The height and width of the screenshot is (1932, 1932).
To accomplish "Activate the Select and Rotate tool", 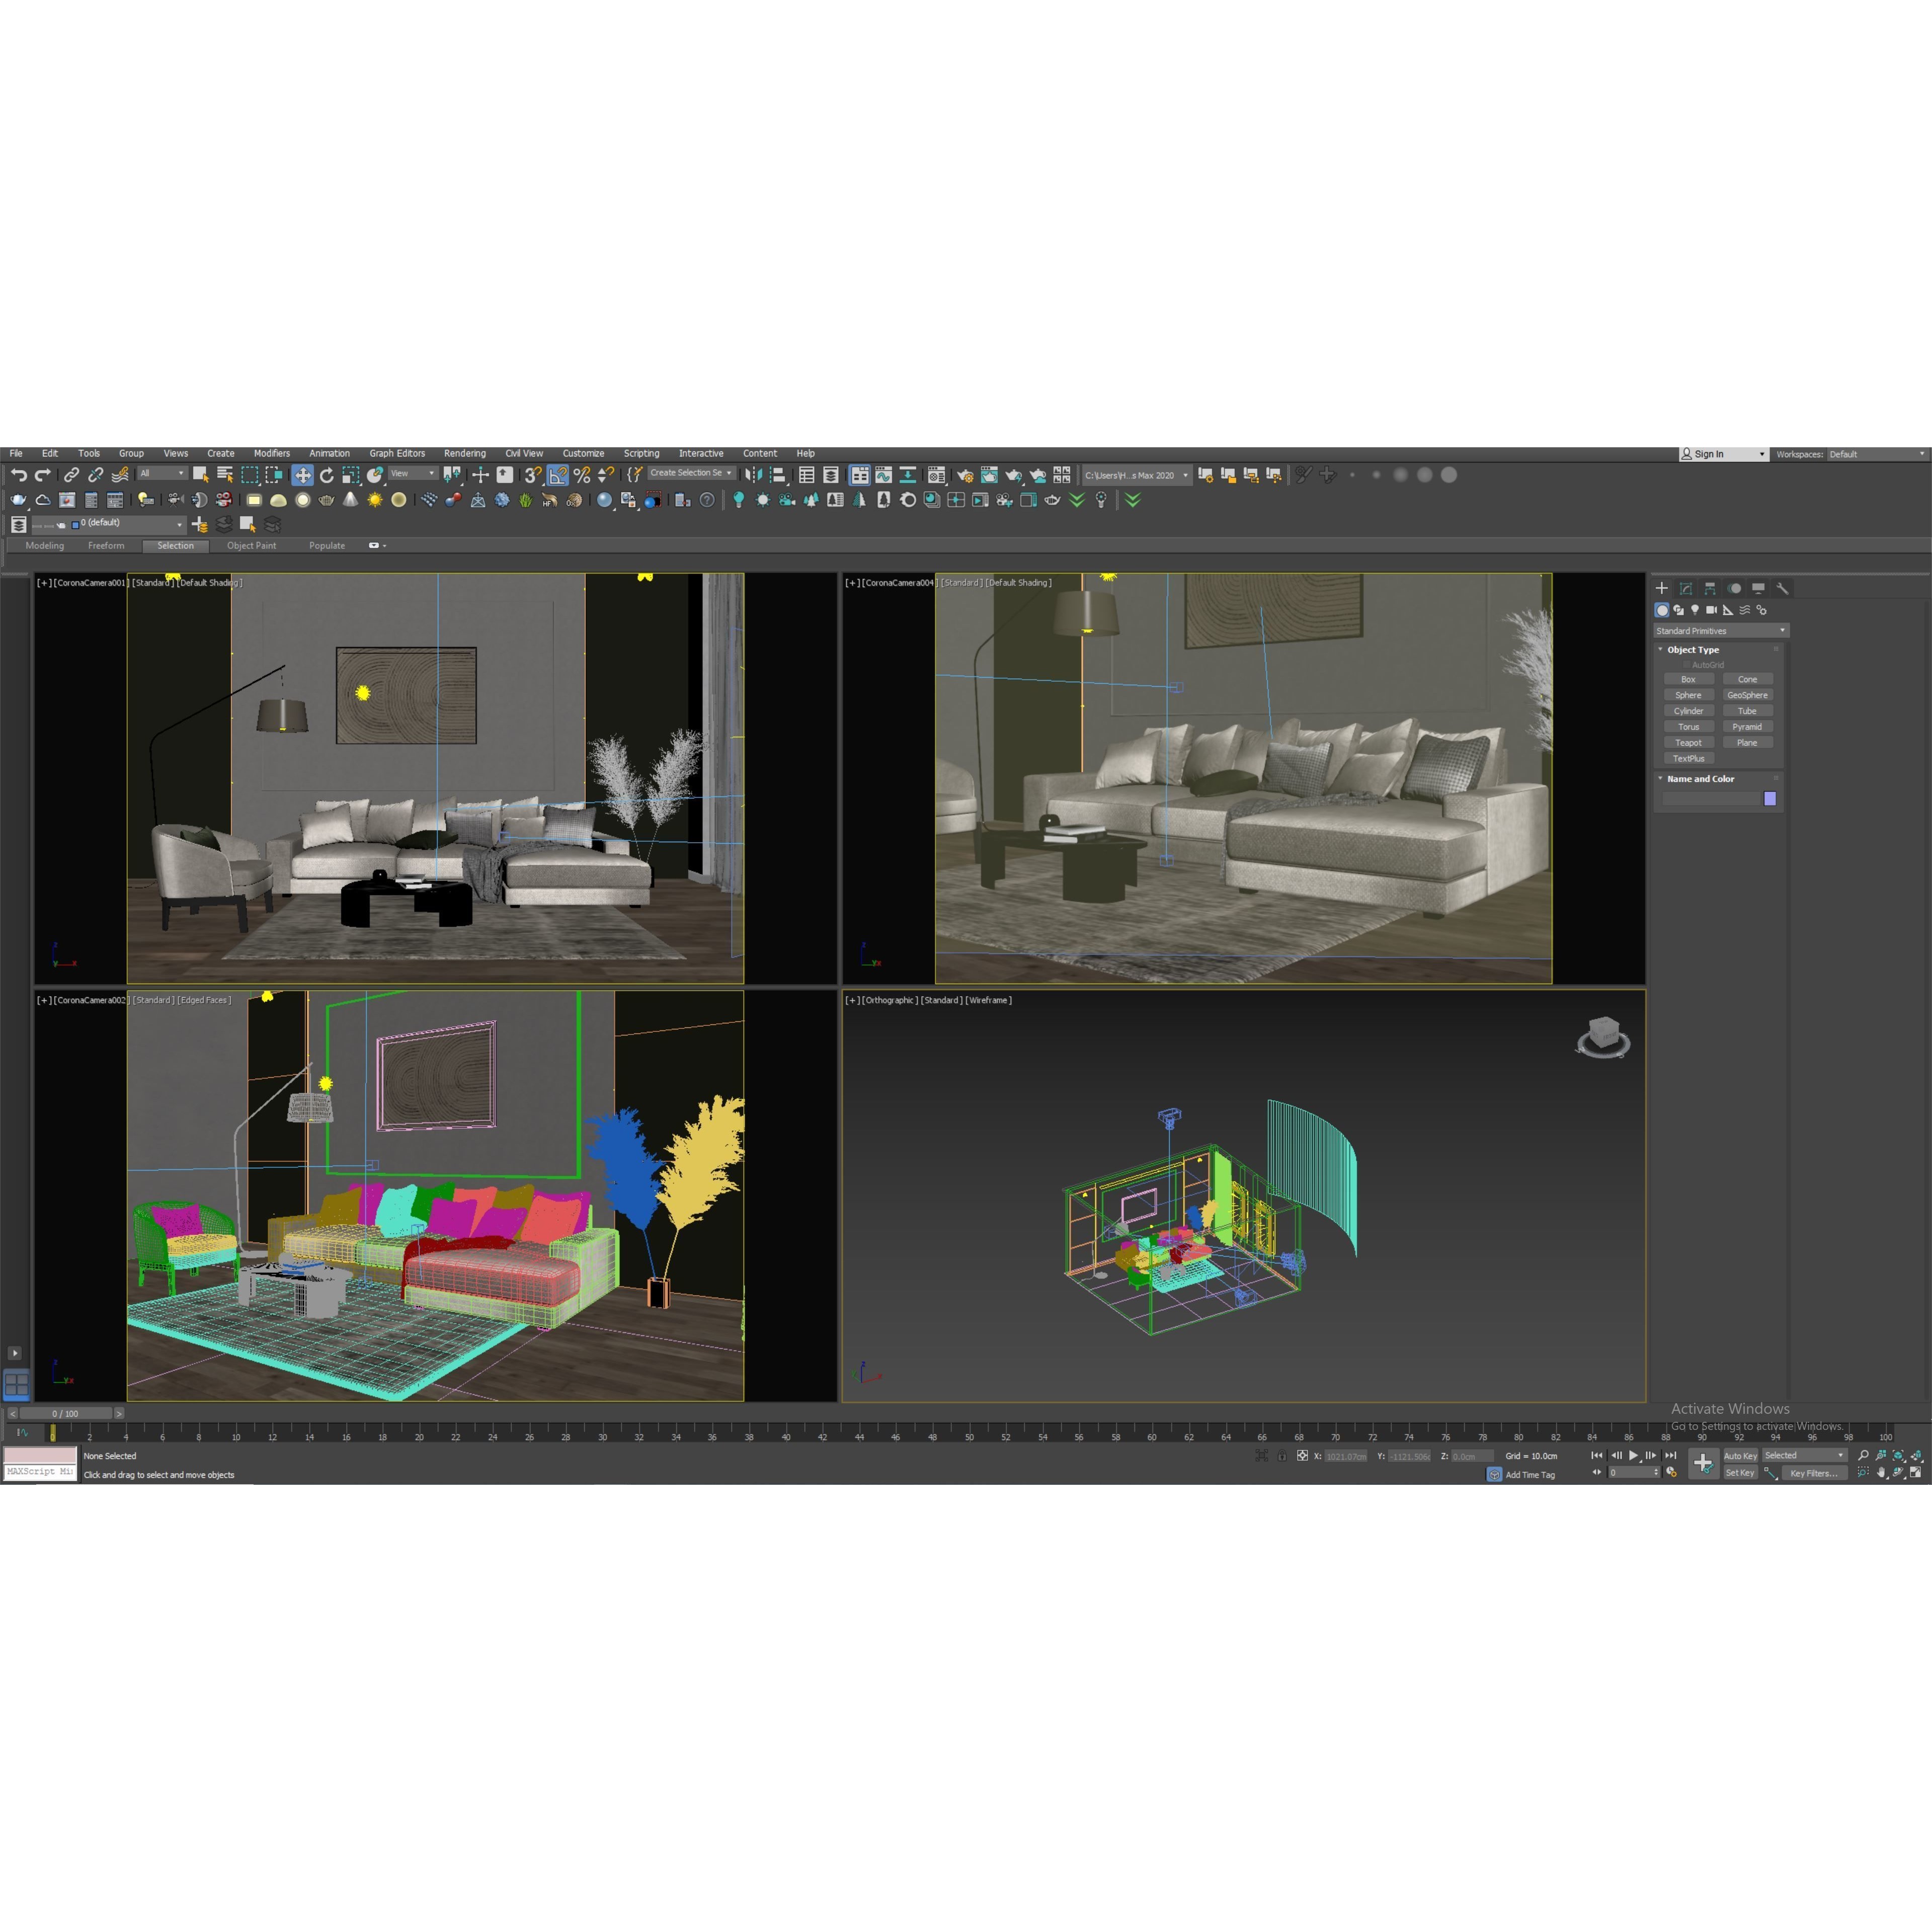I will pos(328,476).
